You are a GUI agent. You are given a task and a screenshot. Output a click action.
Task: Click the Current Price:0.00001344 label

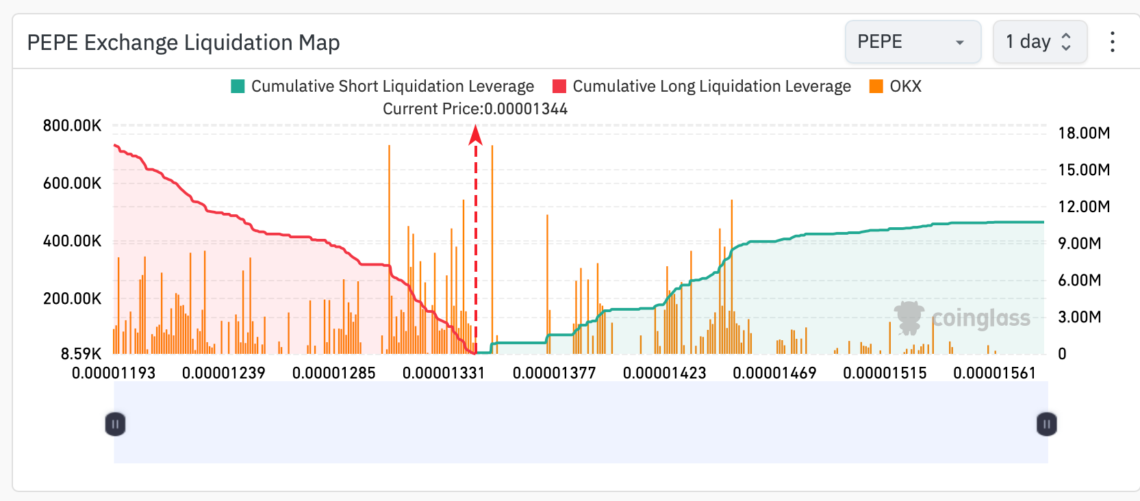pos(475,109)
